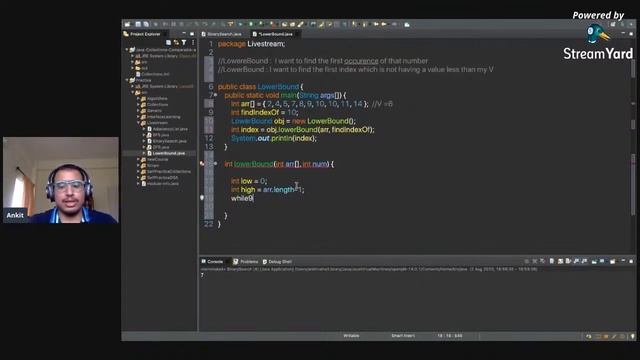640x360 pixels.
Task: Select LowerBound.java in Project Explorer
Action: [169, 153]
